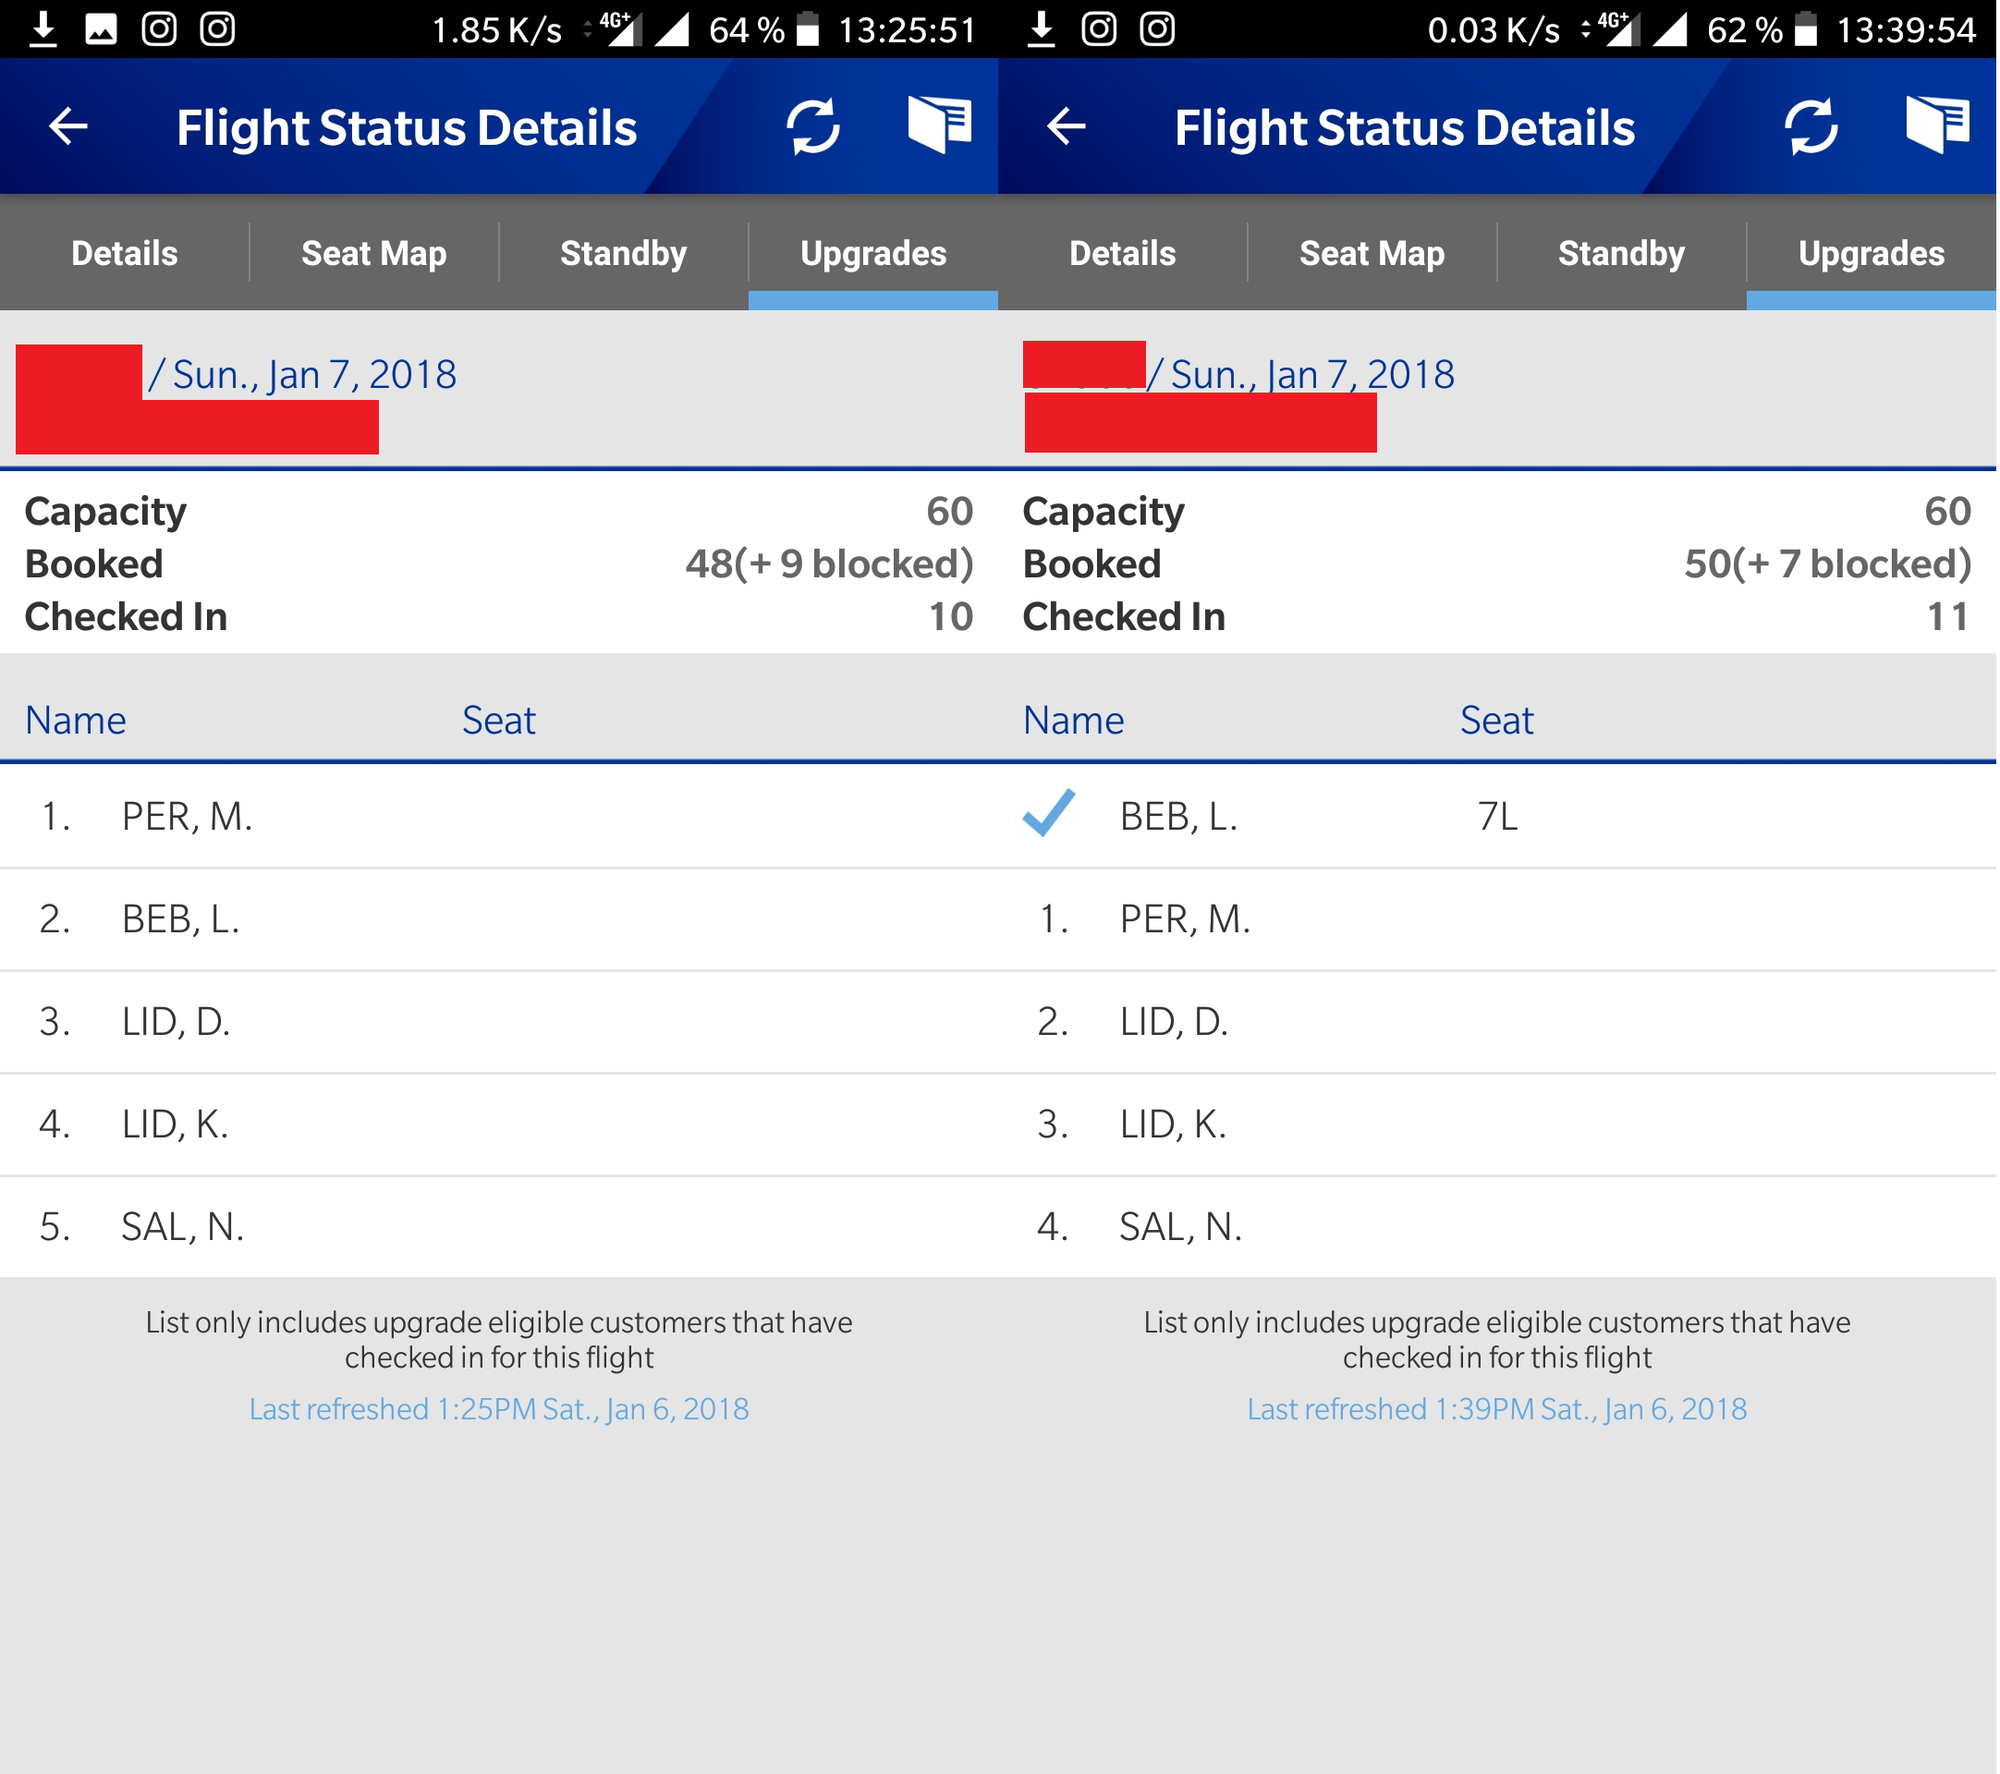Select PER, M. row in left upgrade list
The image size is (2000, 1774).
tap(499, 816)
